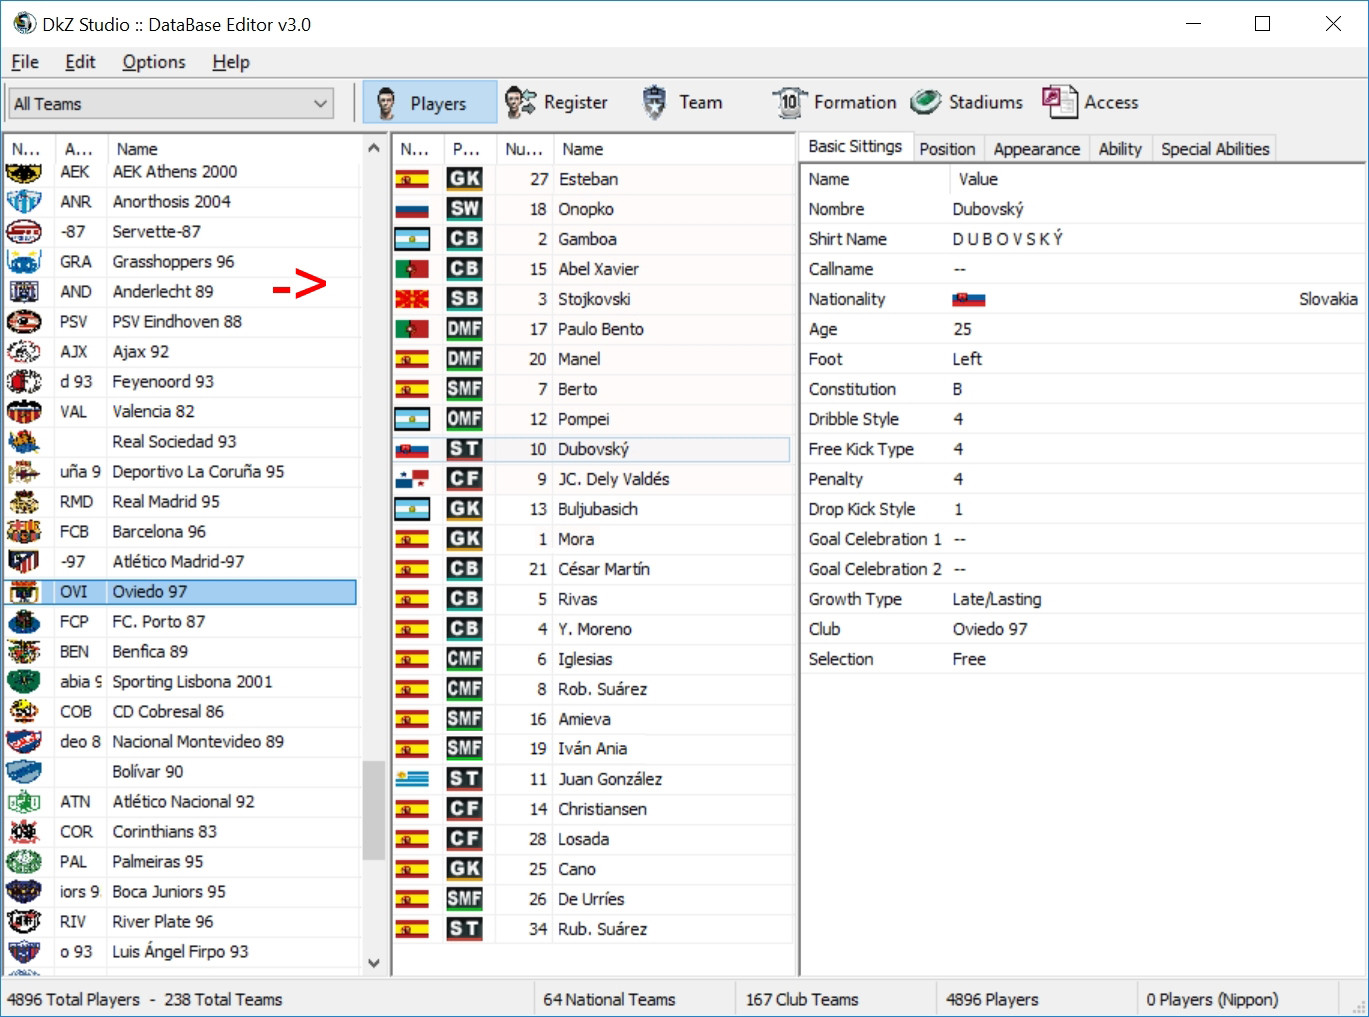
Task: Switch to the Special Abilities tab
Action: pos(1215,149)
